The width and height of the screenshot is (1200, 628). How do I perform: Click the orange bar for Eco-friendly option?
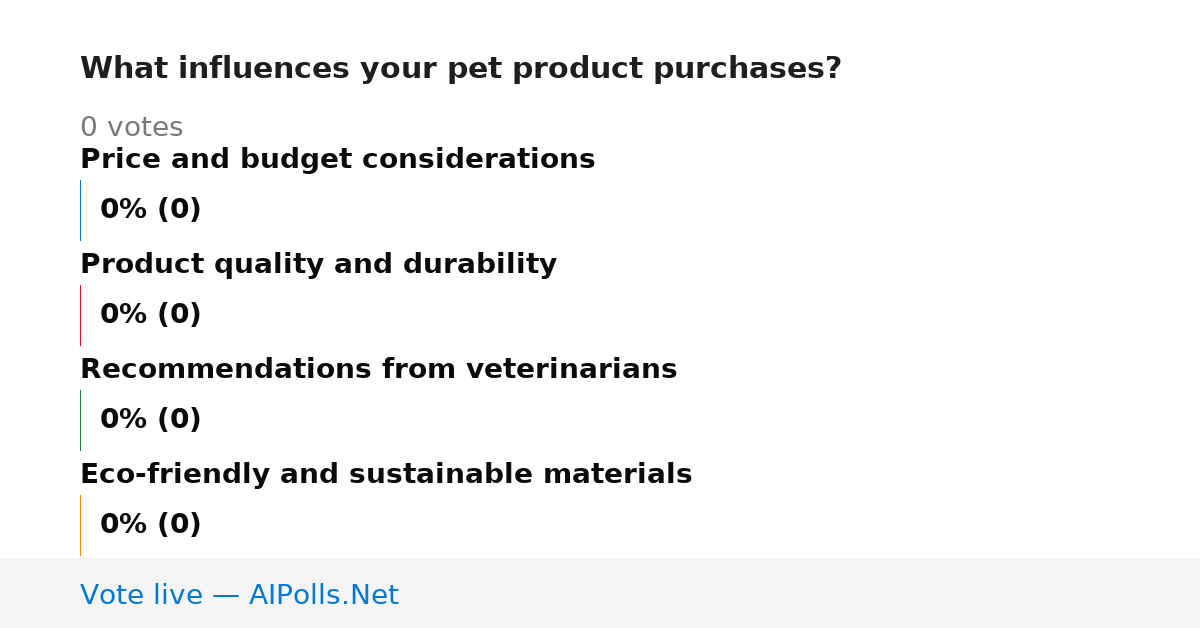(80, 525)
